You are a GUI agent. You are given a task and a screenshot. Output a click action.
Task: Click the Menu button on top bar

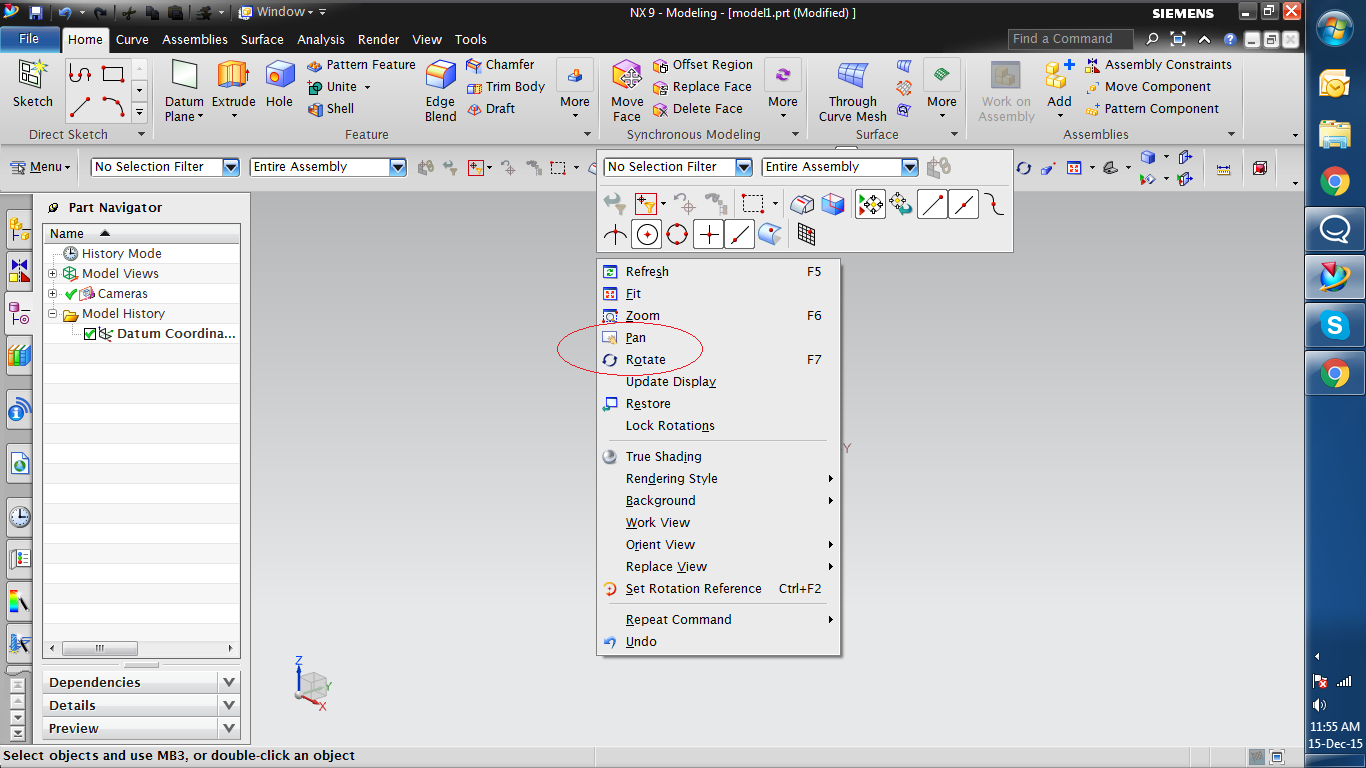[x=41, y=167]
